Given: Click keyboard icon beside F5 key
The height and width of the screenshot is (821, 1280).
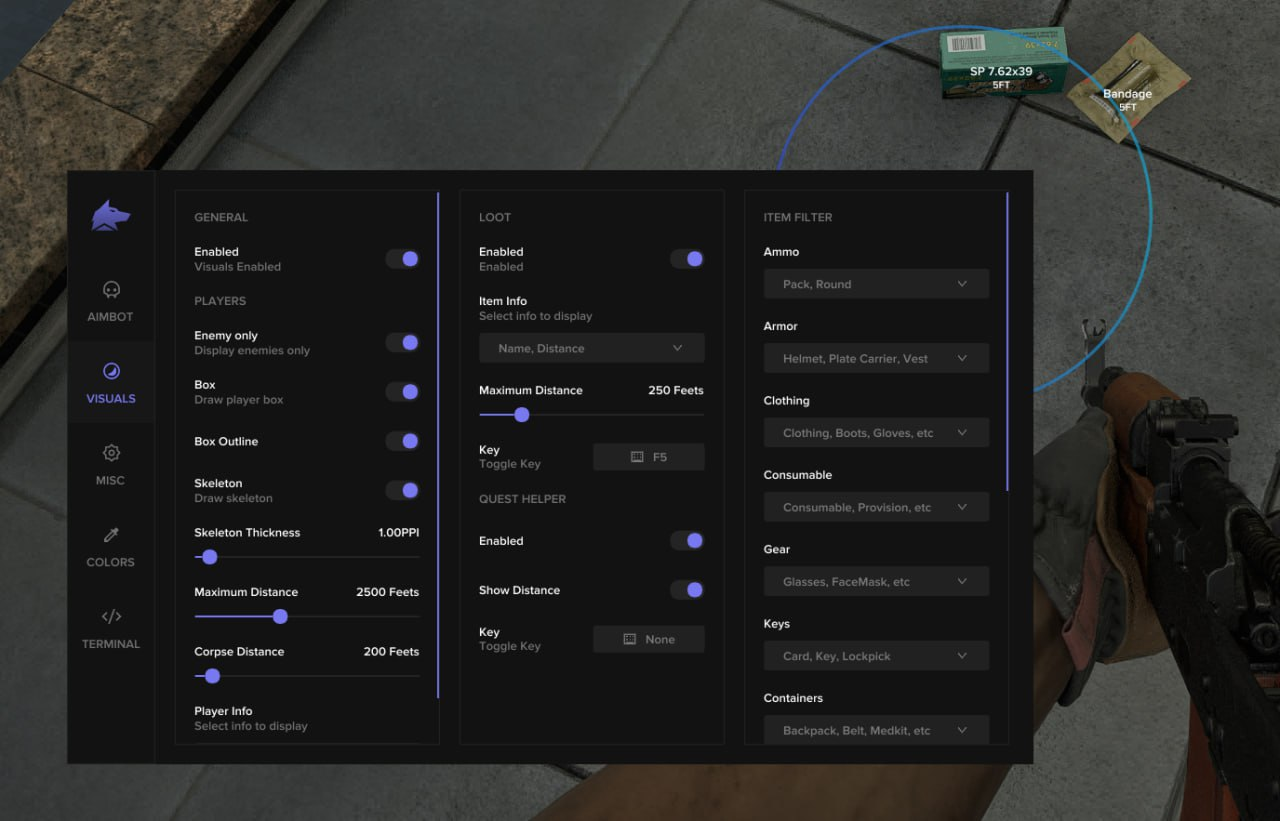Looking at the screenshot, I should pyautogui.click(x=637, y=457).
